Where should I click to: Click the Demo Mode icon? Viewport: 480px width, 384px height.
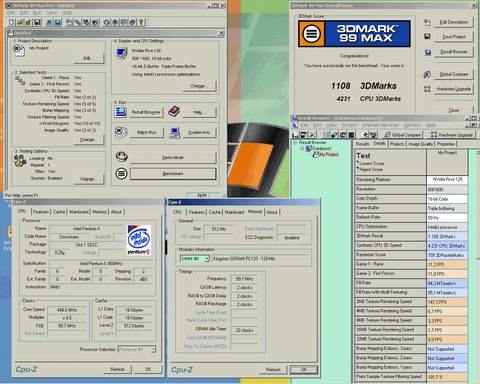pyautogui.click(x=122, y=156)
